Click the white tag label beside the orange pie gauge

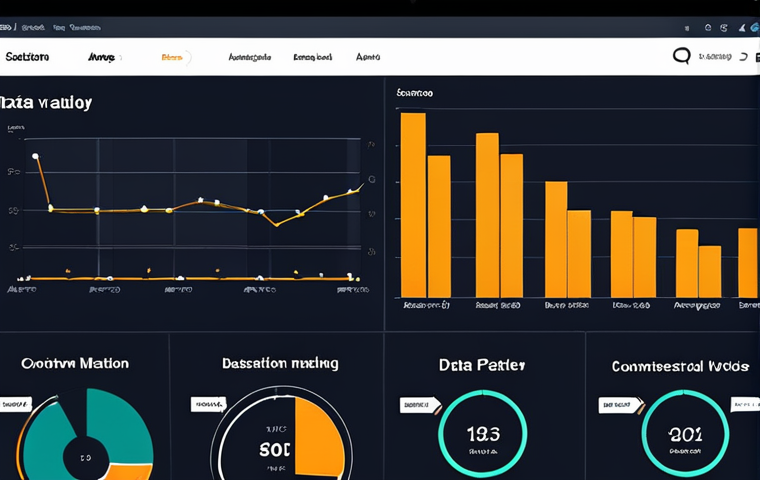point(208,404)
